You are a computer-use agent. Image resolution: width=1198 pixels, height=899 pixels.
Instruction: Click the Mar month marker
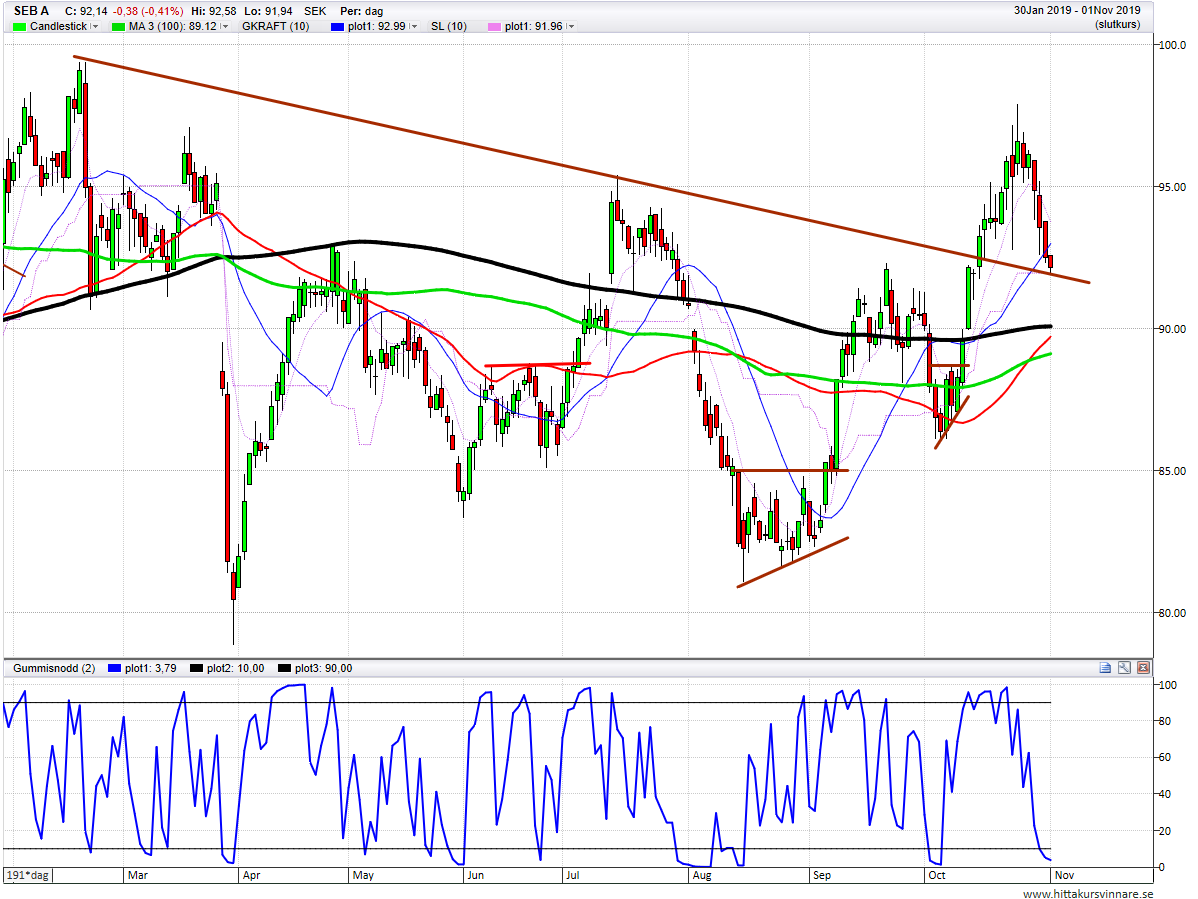pos(138,875)
